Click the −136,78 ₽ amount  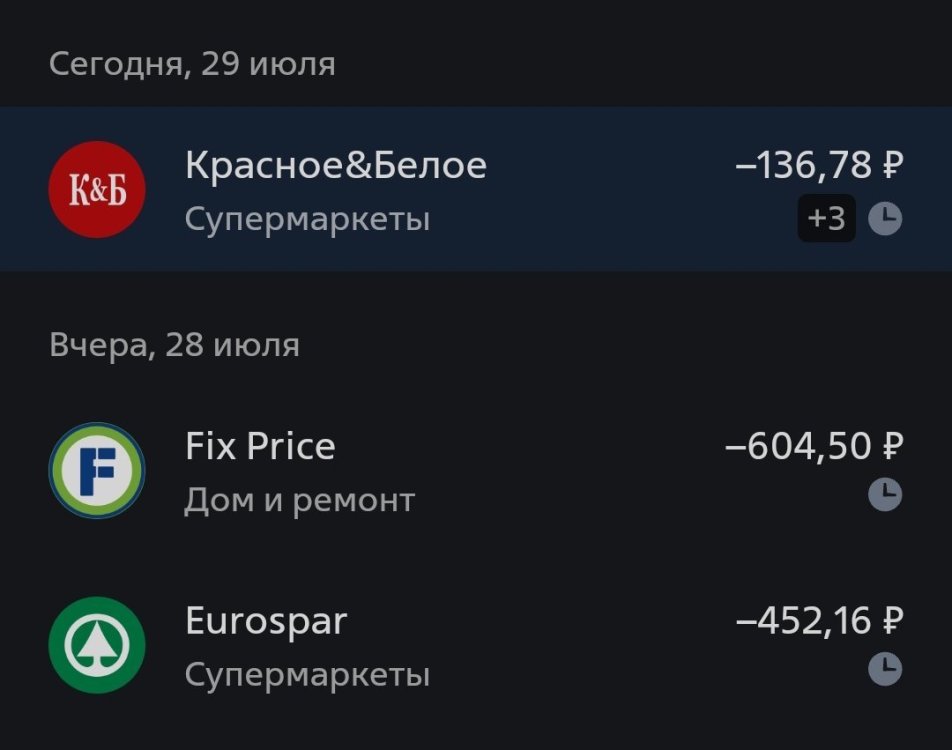819,165
